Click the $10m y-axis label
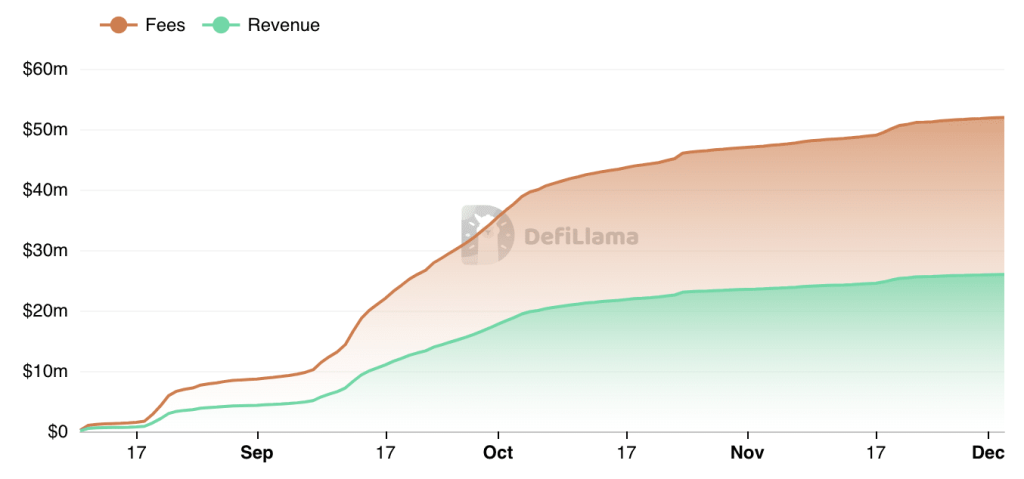Image resolution: width=1024 pixels, height=479 pixels. (45, 372)
